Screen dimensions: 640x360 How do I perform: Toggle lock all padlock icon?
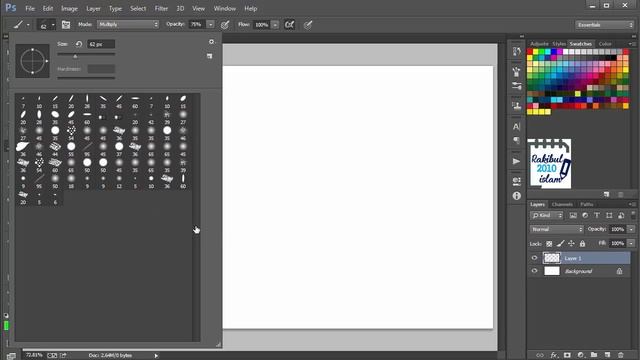tap(582, 244)
